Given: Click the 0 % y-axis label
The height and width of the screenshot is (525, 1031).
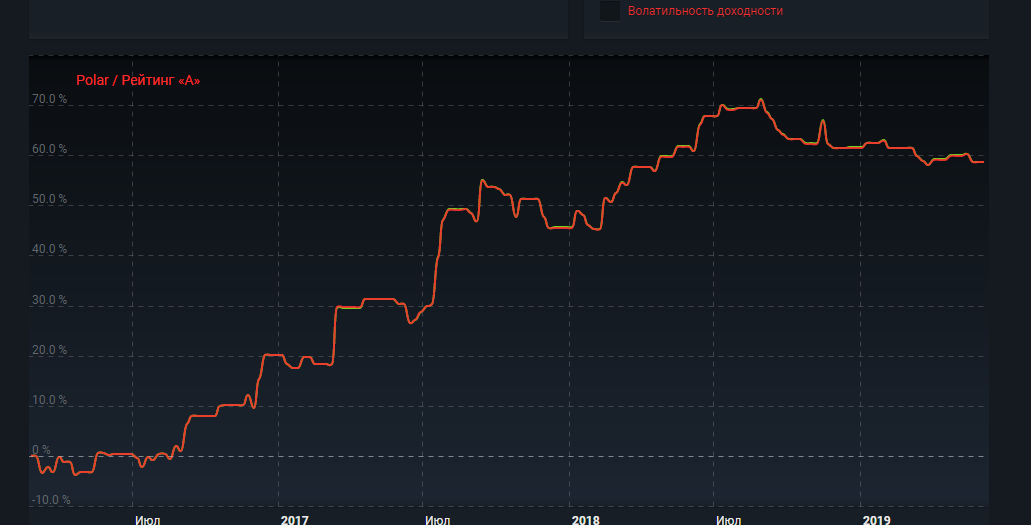Looking at the screenshot, I should (x=41, y=450).
